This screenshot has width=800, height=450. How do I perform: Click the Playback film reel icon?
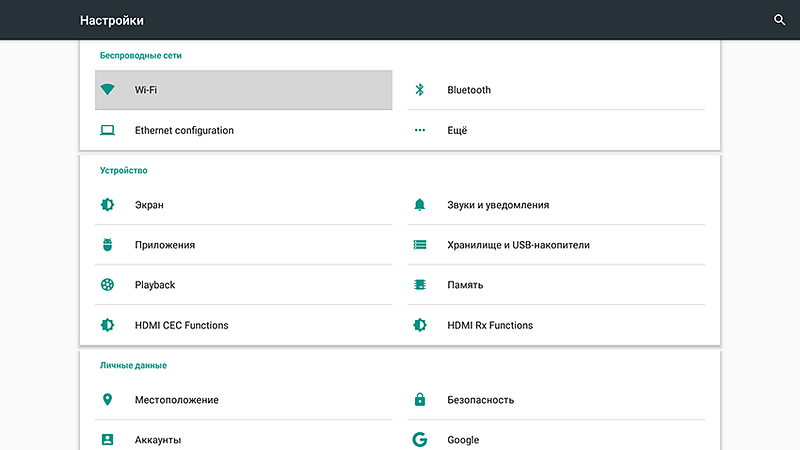click(x=108, y=285)
